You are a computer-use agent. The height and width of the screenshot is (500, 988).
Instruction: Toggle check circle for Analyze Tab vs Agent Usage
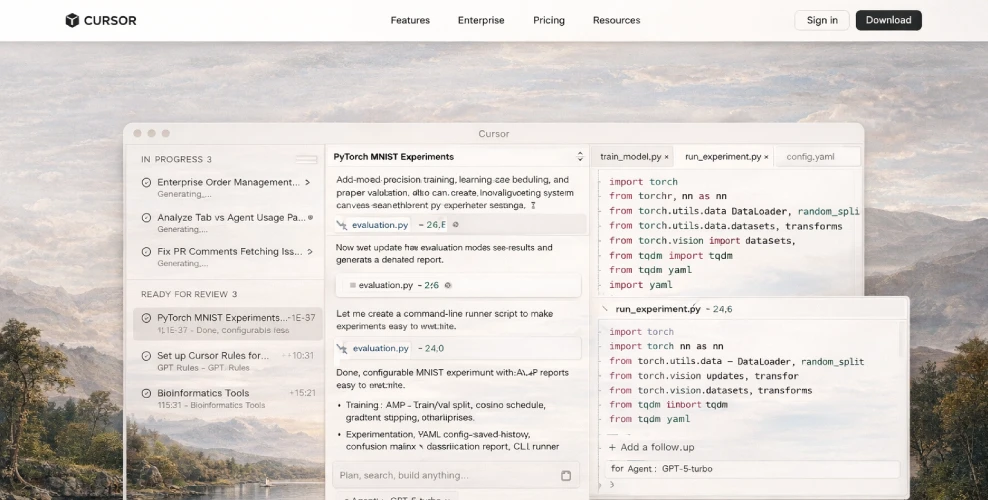coord(147,217)
